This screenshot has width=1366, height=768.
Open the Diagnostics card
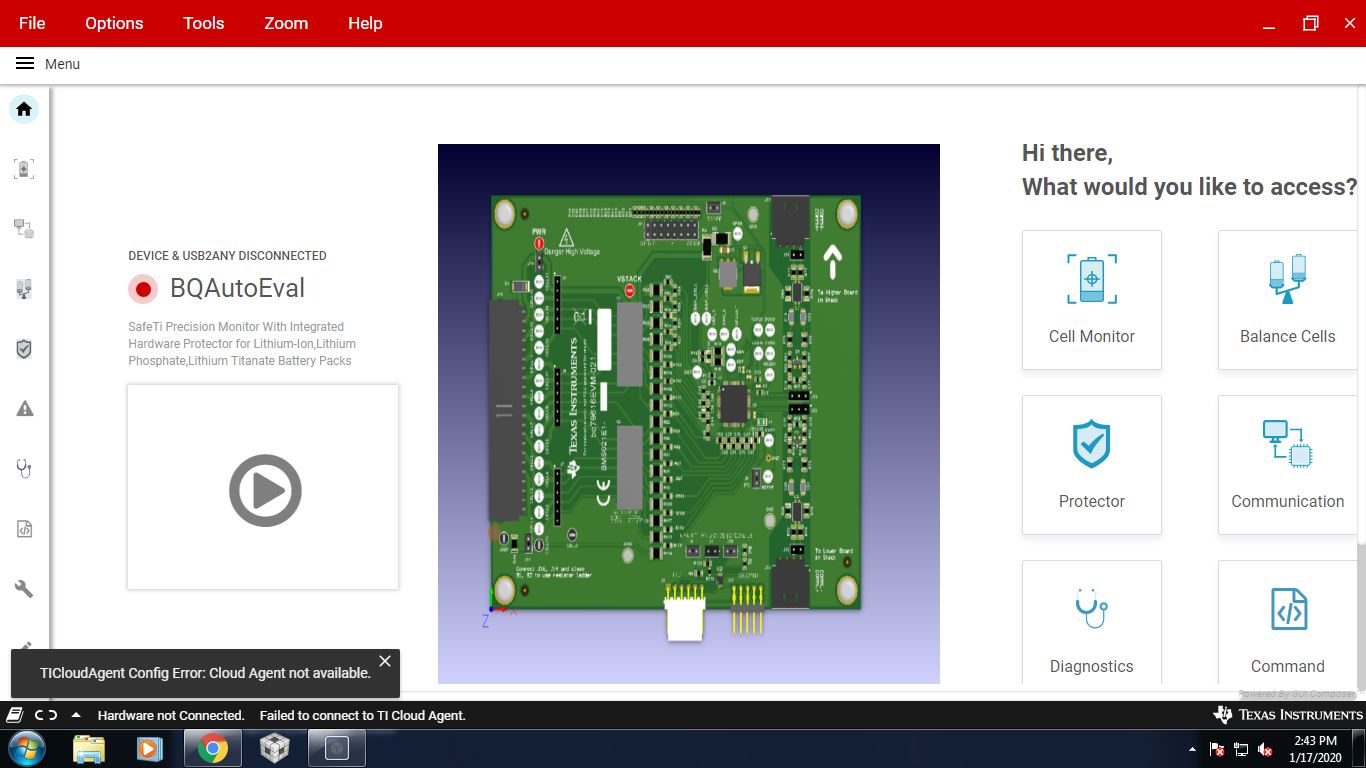[1092, 622]
